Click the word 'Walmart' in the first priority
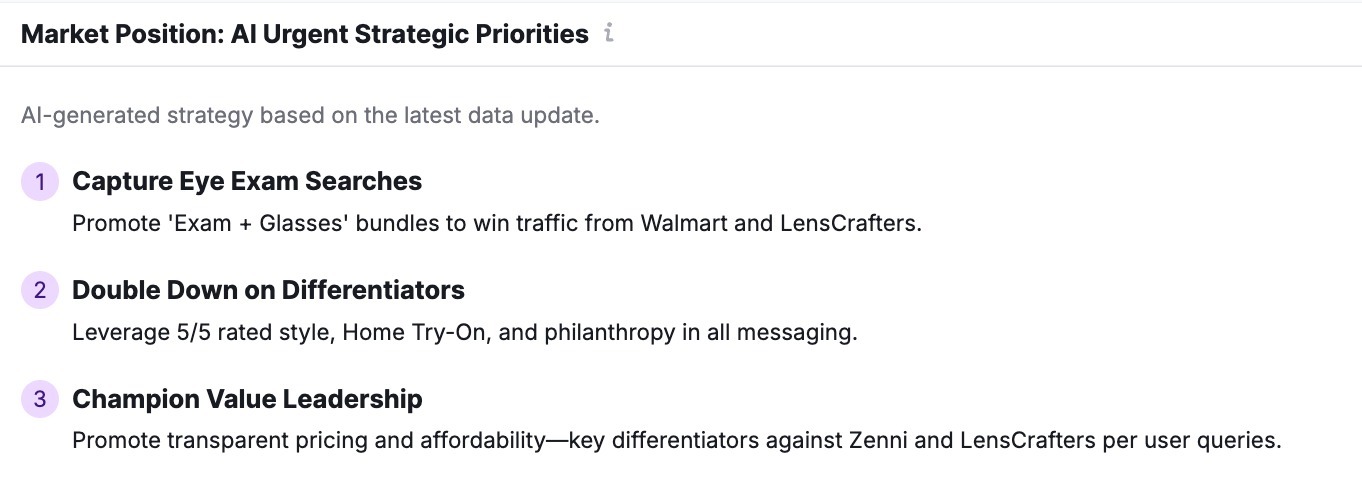 point(683,223)
